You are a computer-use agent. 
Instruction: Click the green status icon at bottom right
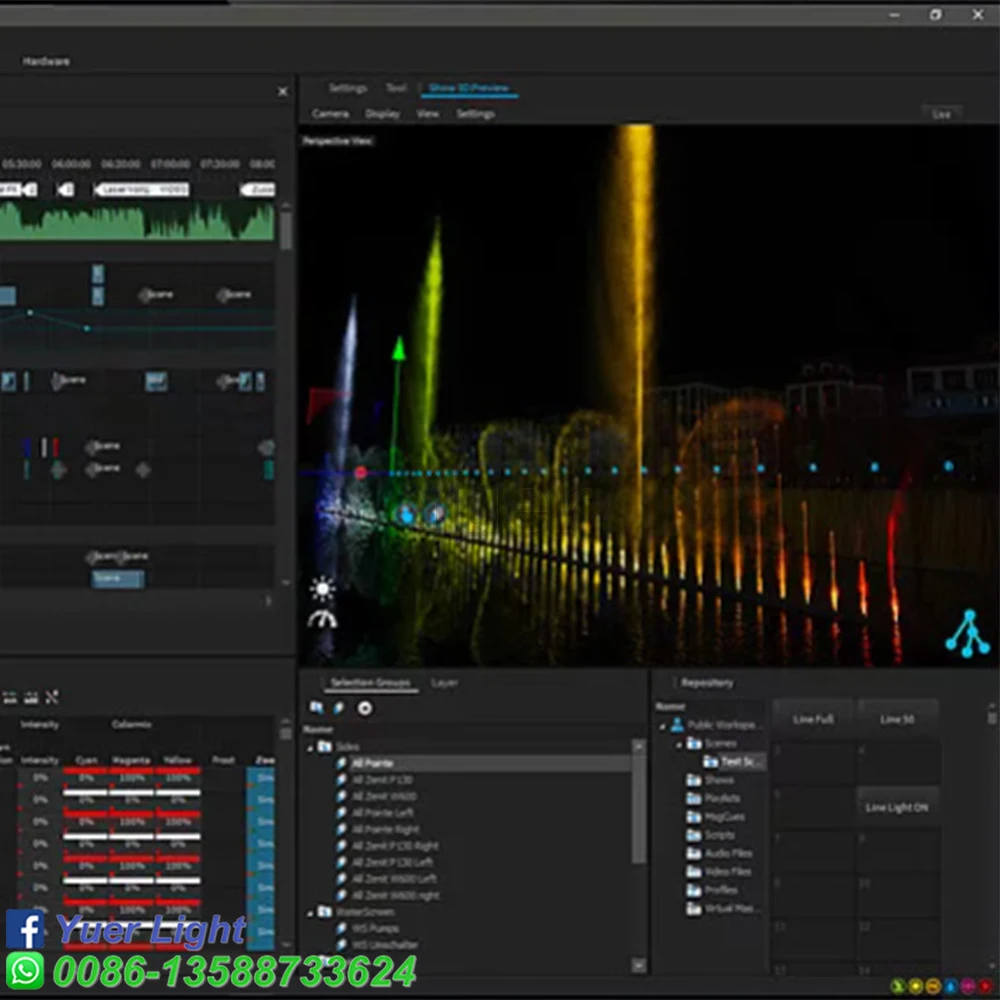tap(896, 987)
